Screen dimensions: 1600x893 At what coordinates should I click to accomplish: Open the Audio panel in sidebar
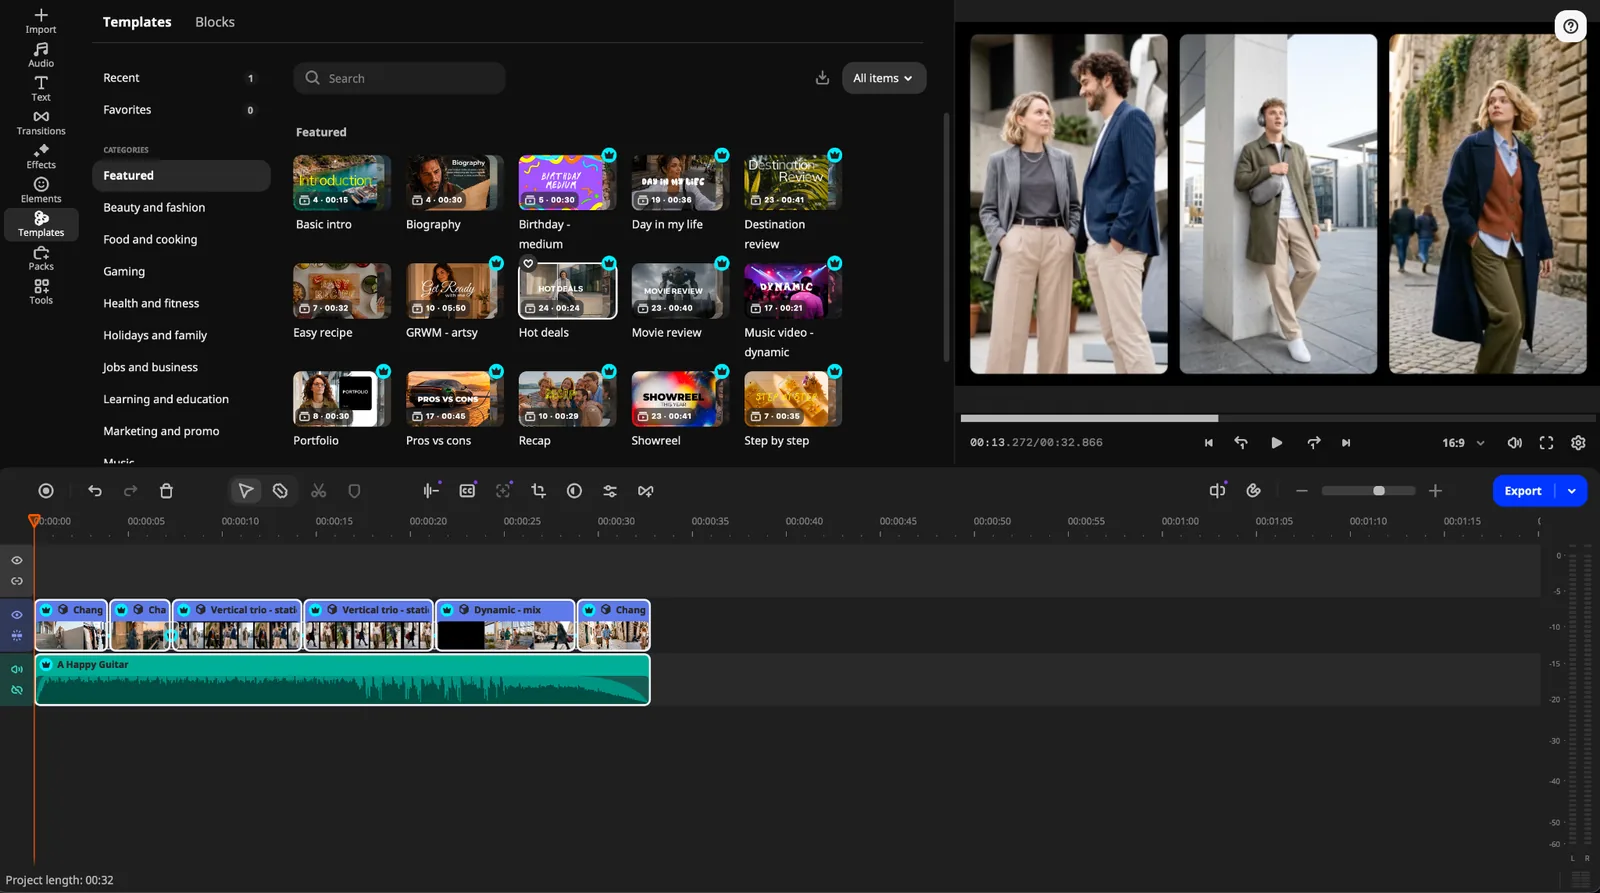click(41, 55)
